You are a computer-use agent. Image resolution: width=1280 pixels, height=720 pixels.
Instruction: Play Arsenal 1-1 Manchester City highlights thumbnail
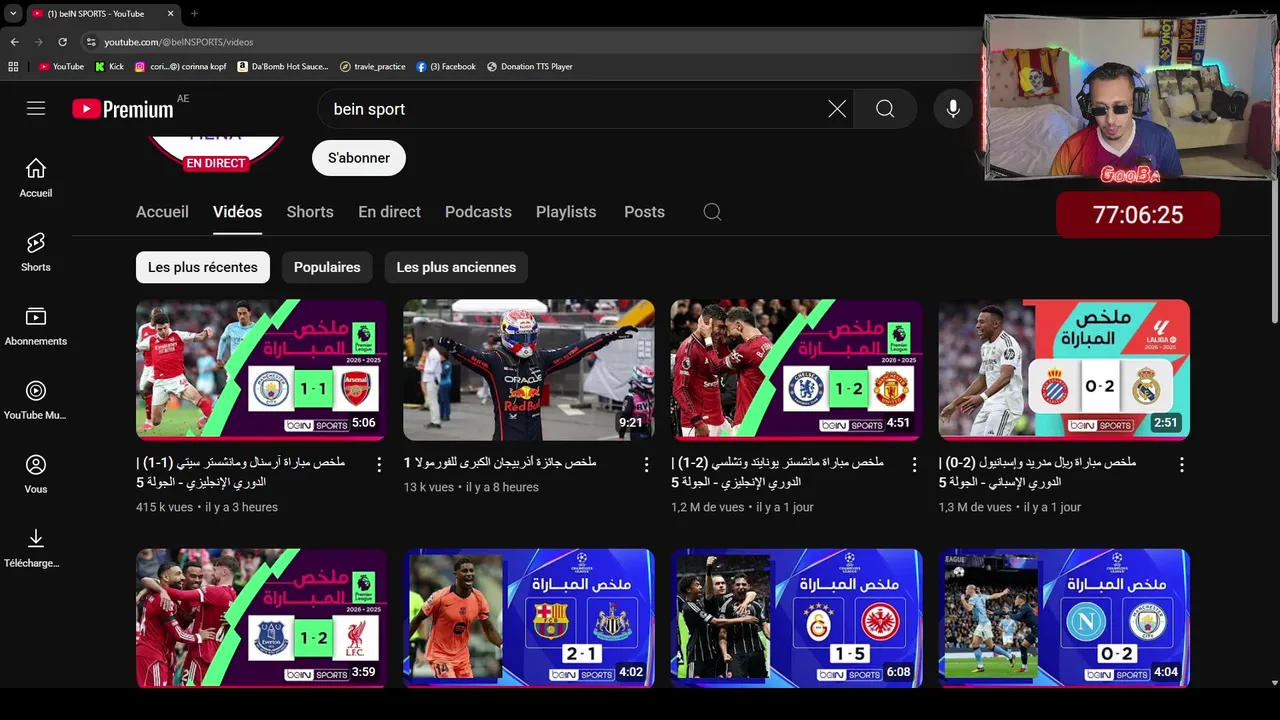261,370
